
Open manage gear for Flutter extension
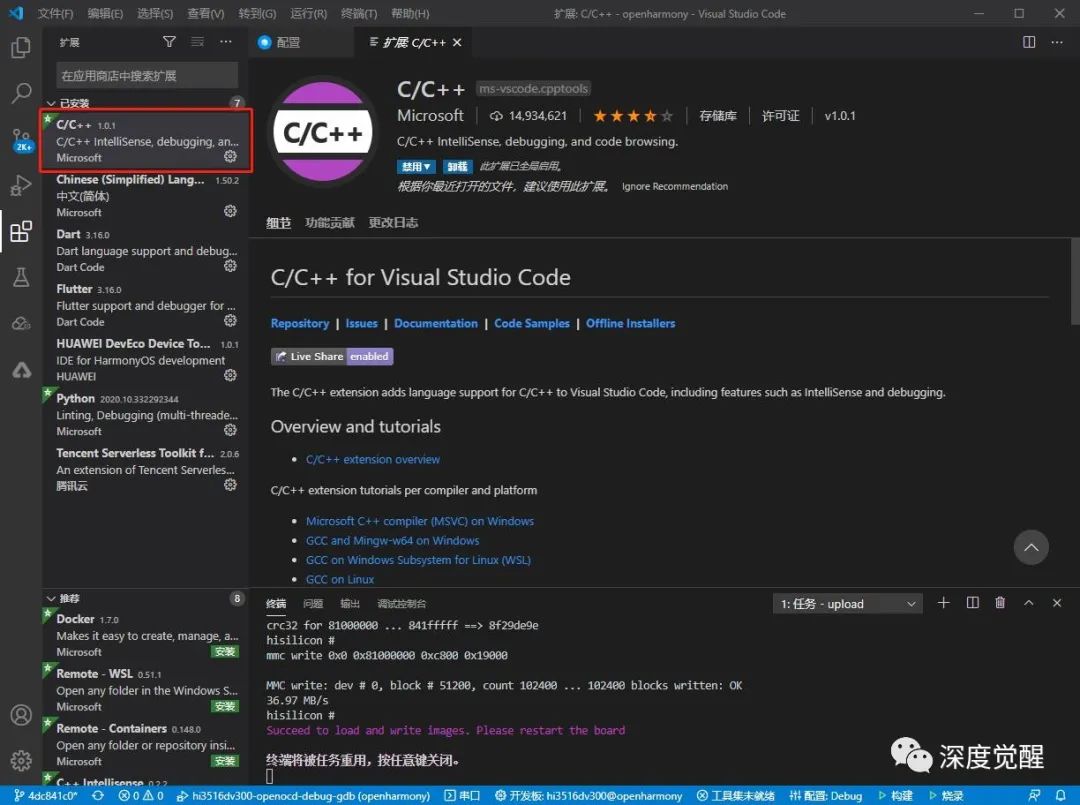[230, 320]
